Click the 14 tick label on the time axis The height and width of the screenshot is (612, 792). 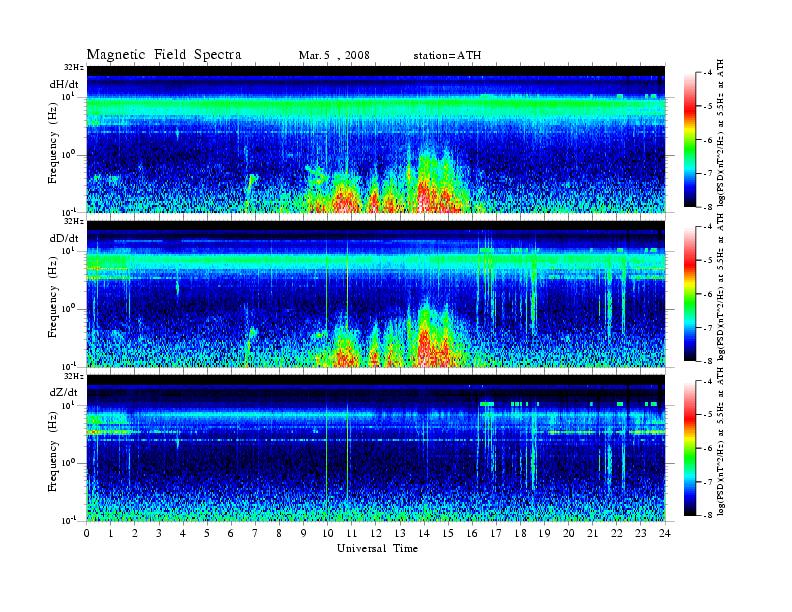pyautogui.click(x=424, y=534)
